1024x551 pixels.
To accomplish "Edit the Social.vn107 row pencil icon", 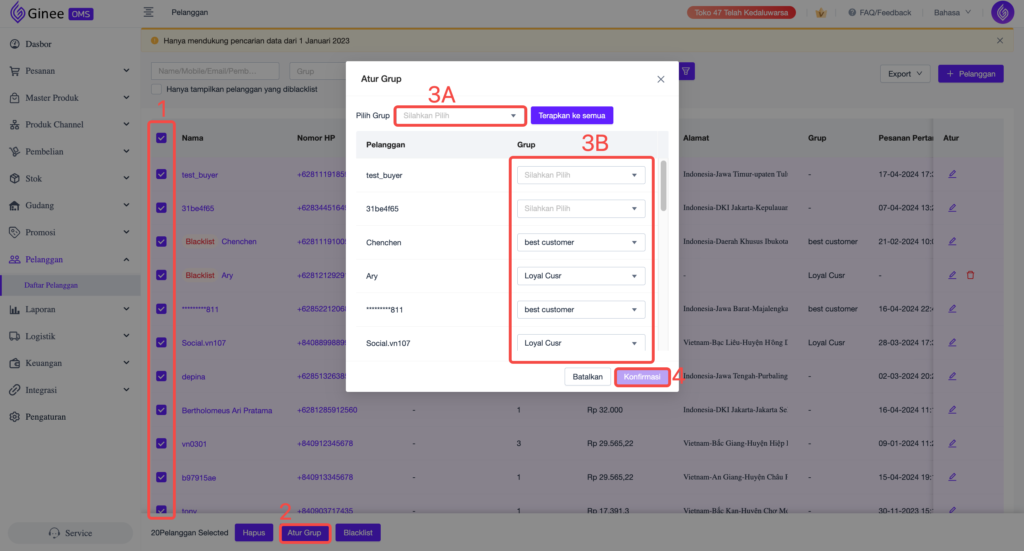I will pos(952,343).
